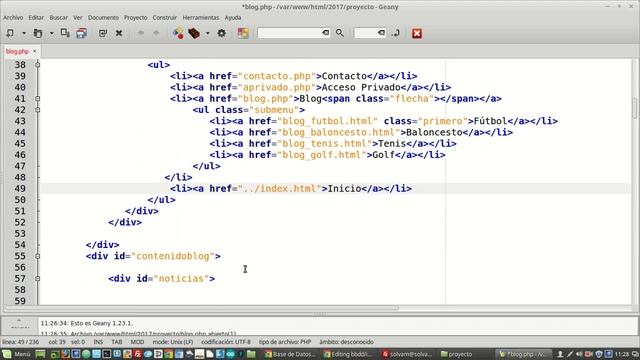The height and width of the screenshot is (360, 640).
Task: Collapse the fold marker at line 38
Action: [38, 64]
